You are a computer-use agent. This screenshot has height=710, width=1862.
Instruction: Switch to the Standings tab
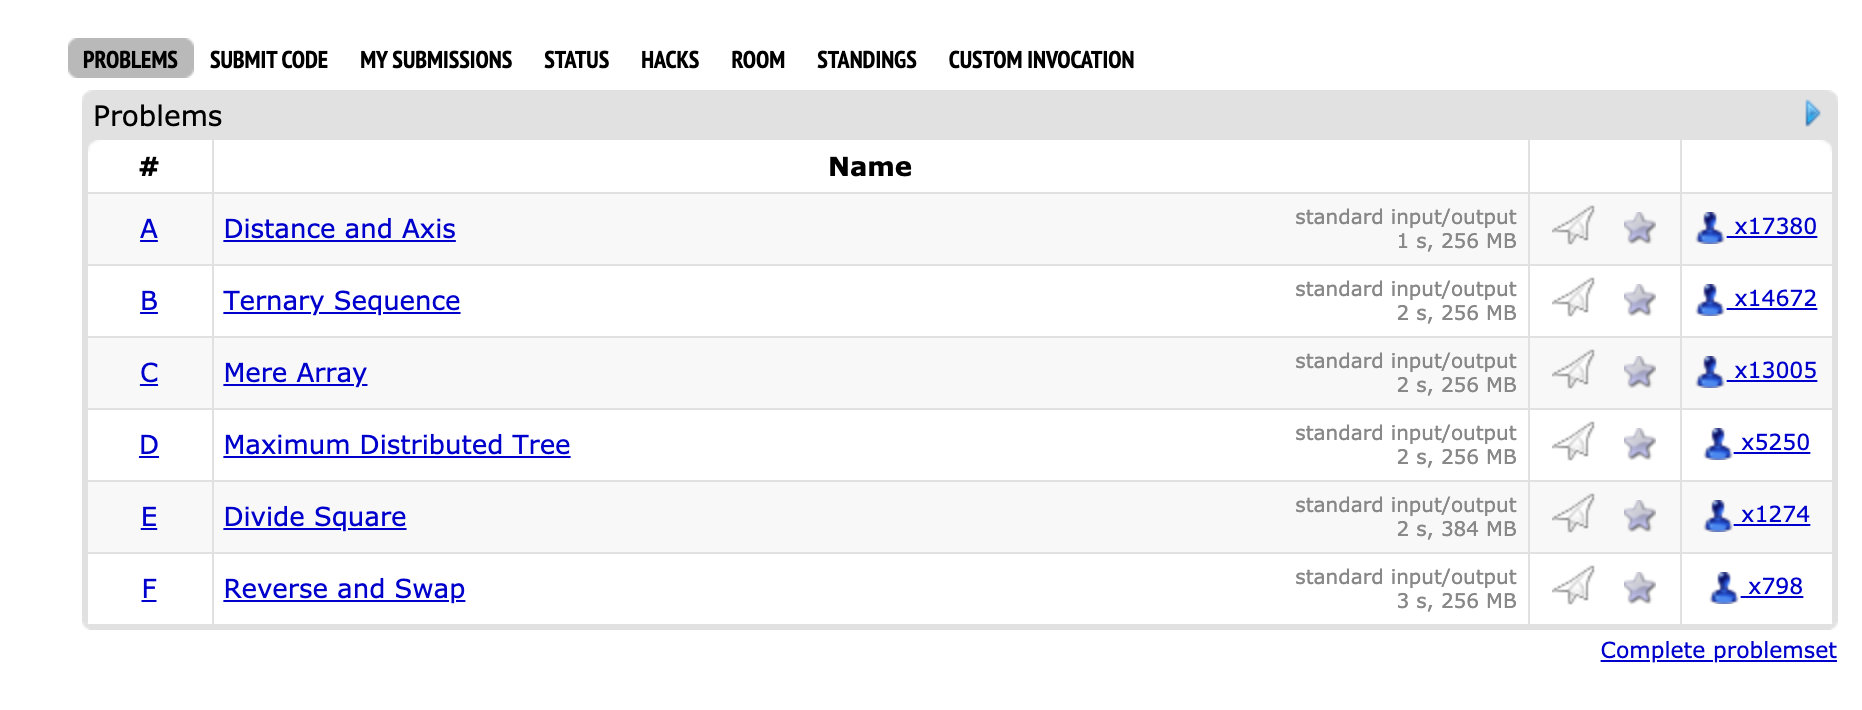click(x=866, y=60)
